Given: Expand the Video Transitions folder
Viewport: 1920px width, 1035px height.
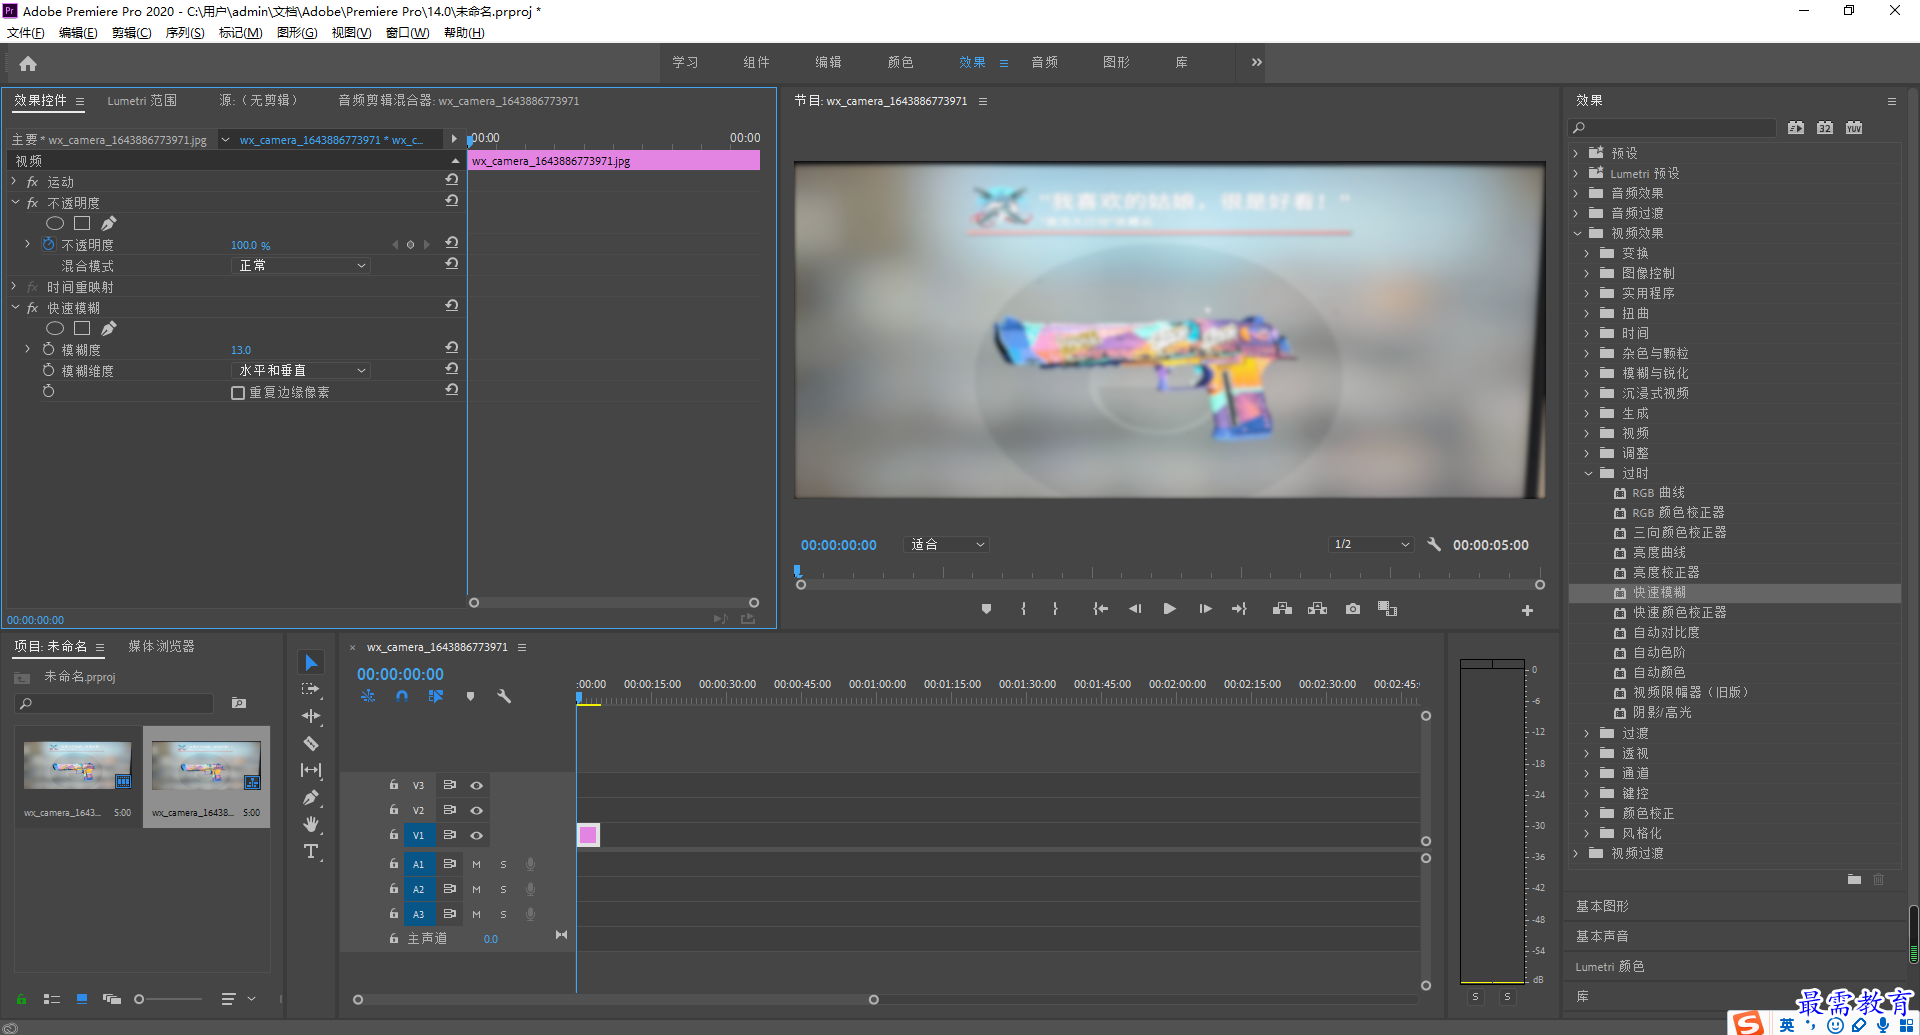Looking at the screenshot, I should (1576, 853).
